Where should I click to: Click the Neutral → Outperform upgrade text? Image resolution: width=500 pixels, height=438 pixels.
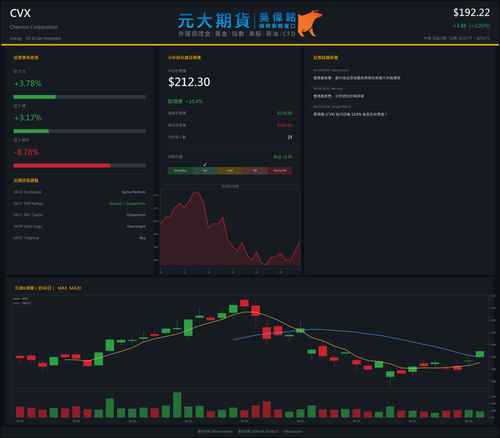(x=128, y=204)
